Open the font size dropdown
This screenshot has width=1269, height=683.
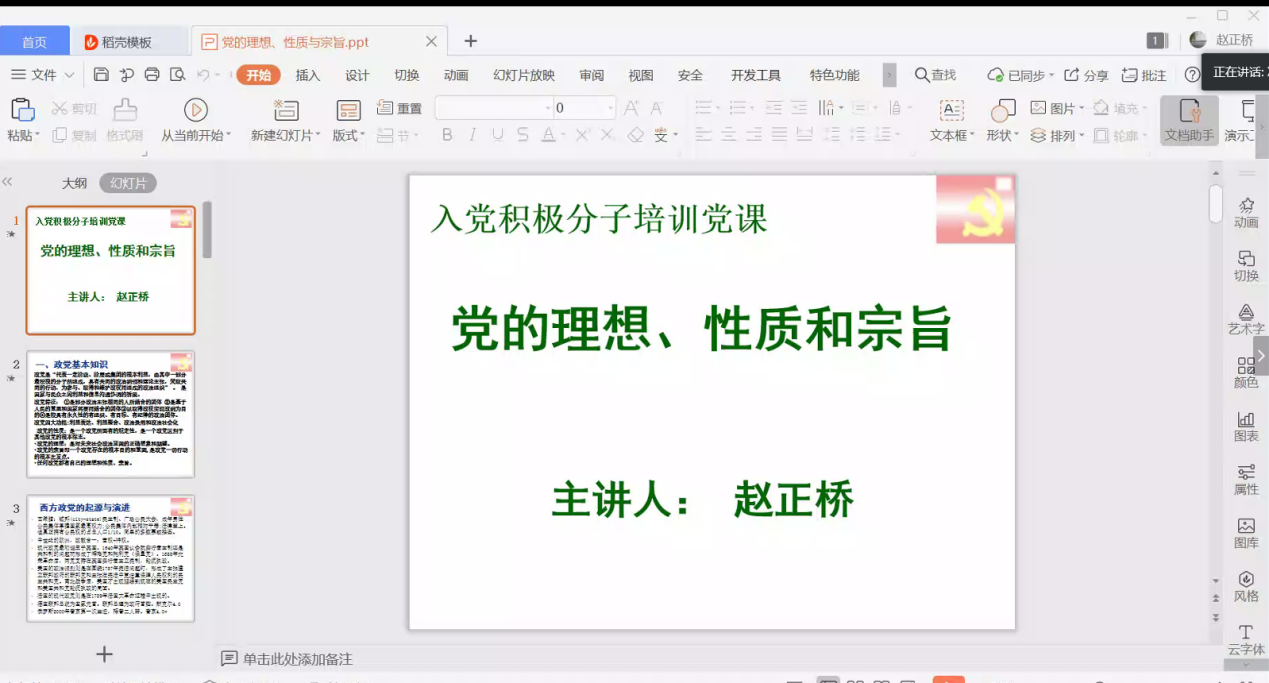610,108
